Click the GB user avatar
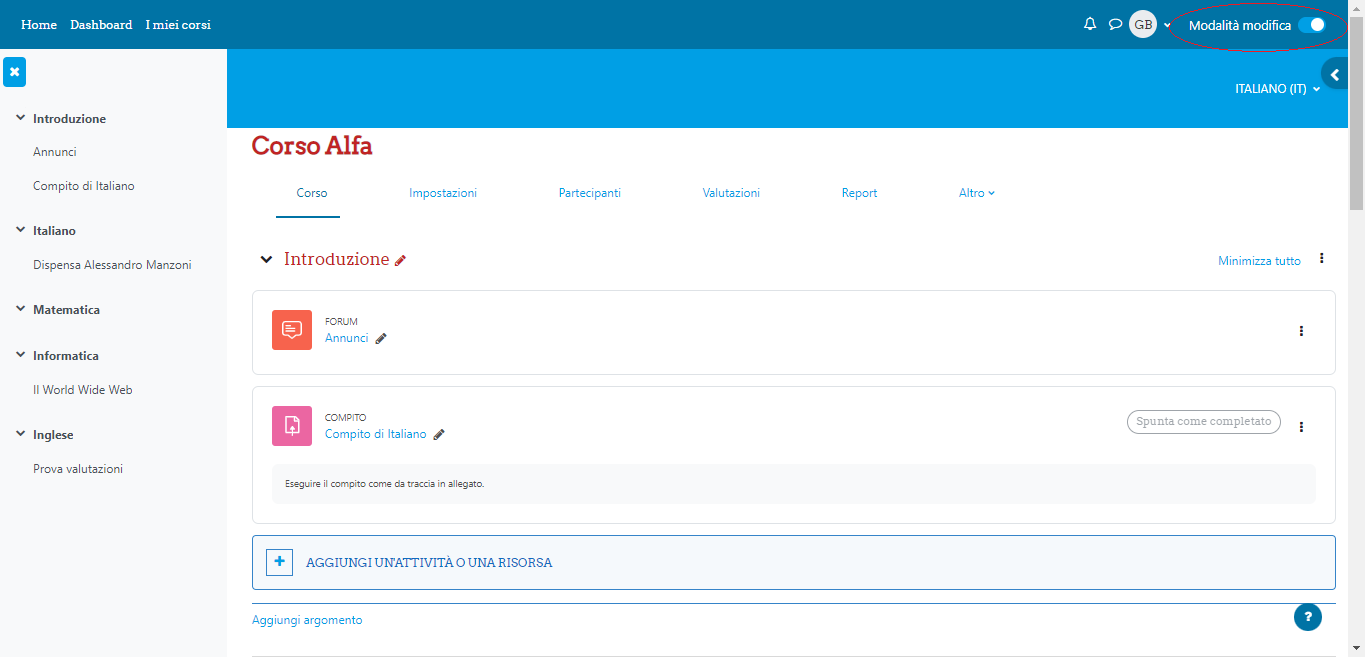Viewport: 1365px width, 657px height. (1143, 24)
